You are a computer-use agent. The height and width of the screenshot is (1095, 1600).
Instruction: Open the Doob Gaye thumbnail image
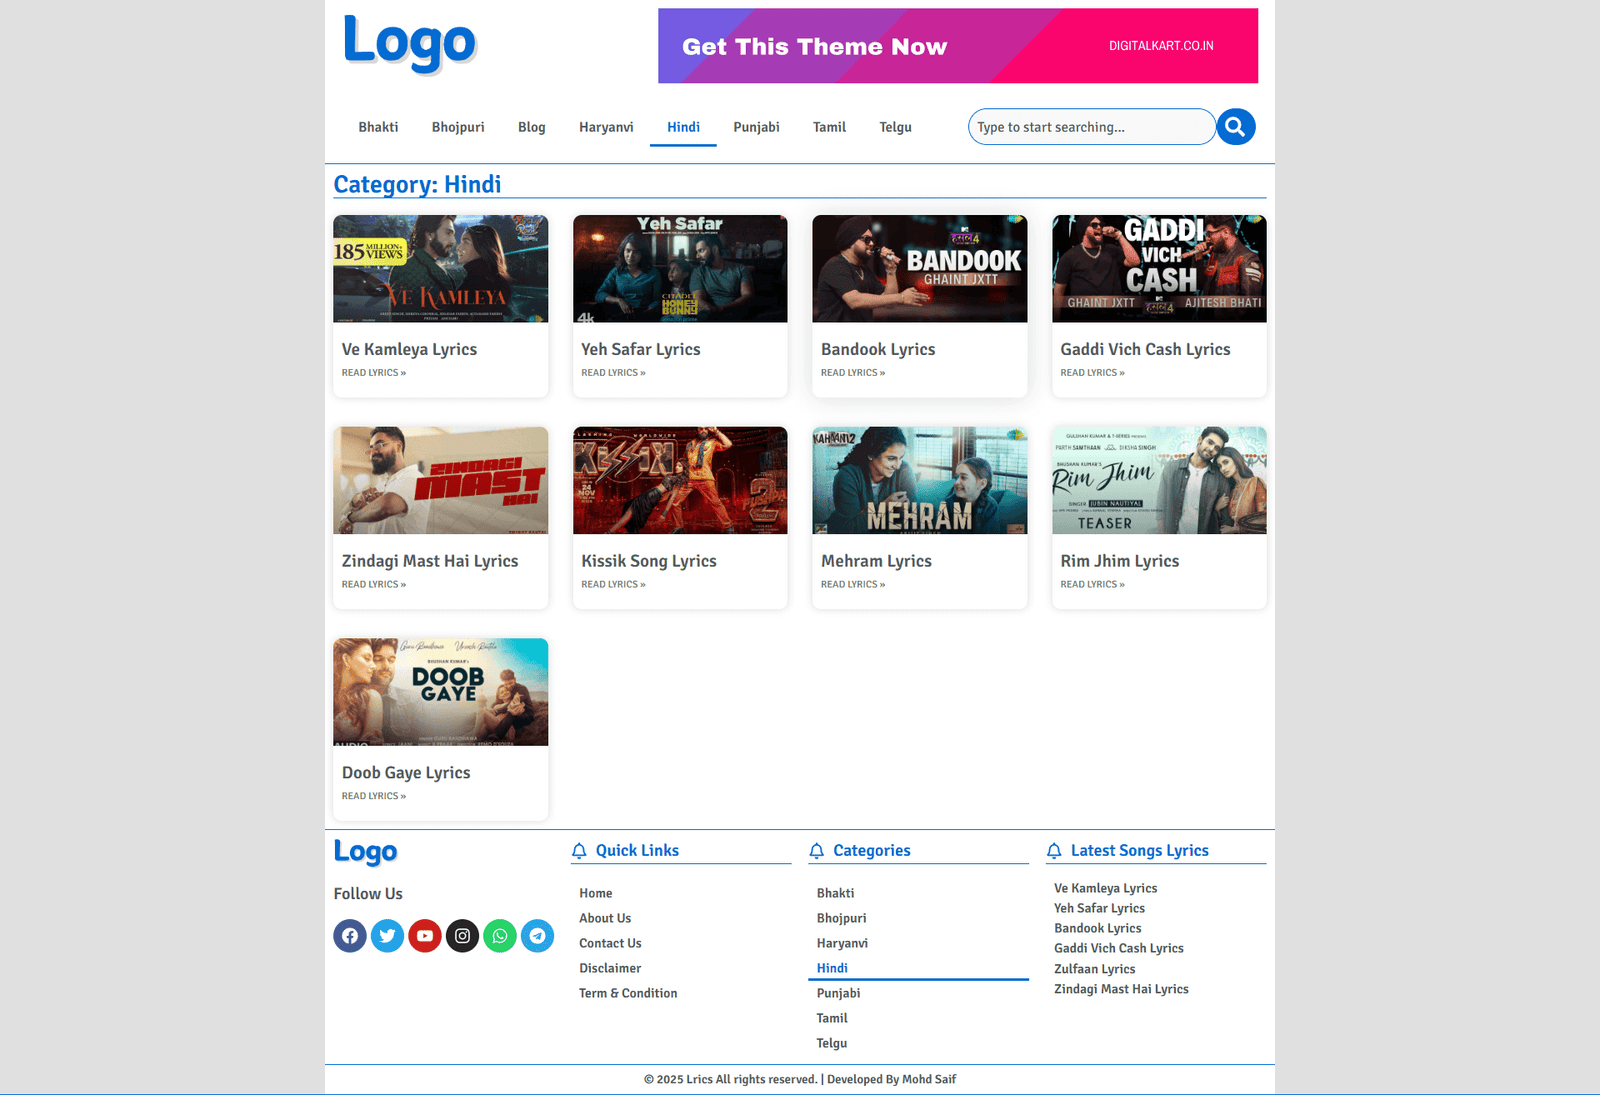(x=440, y=692)
